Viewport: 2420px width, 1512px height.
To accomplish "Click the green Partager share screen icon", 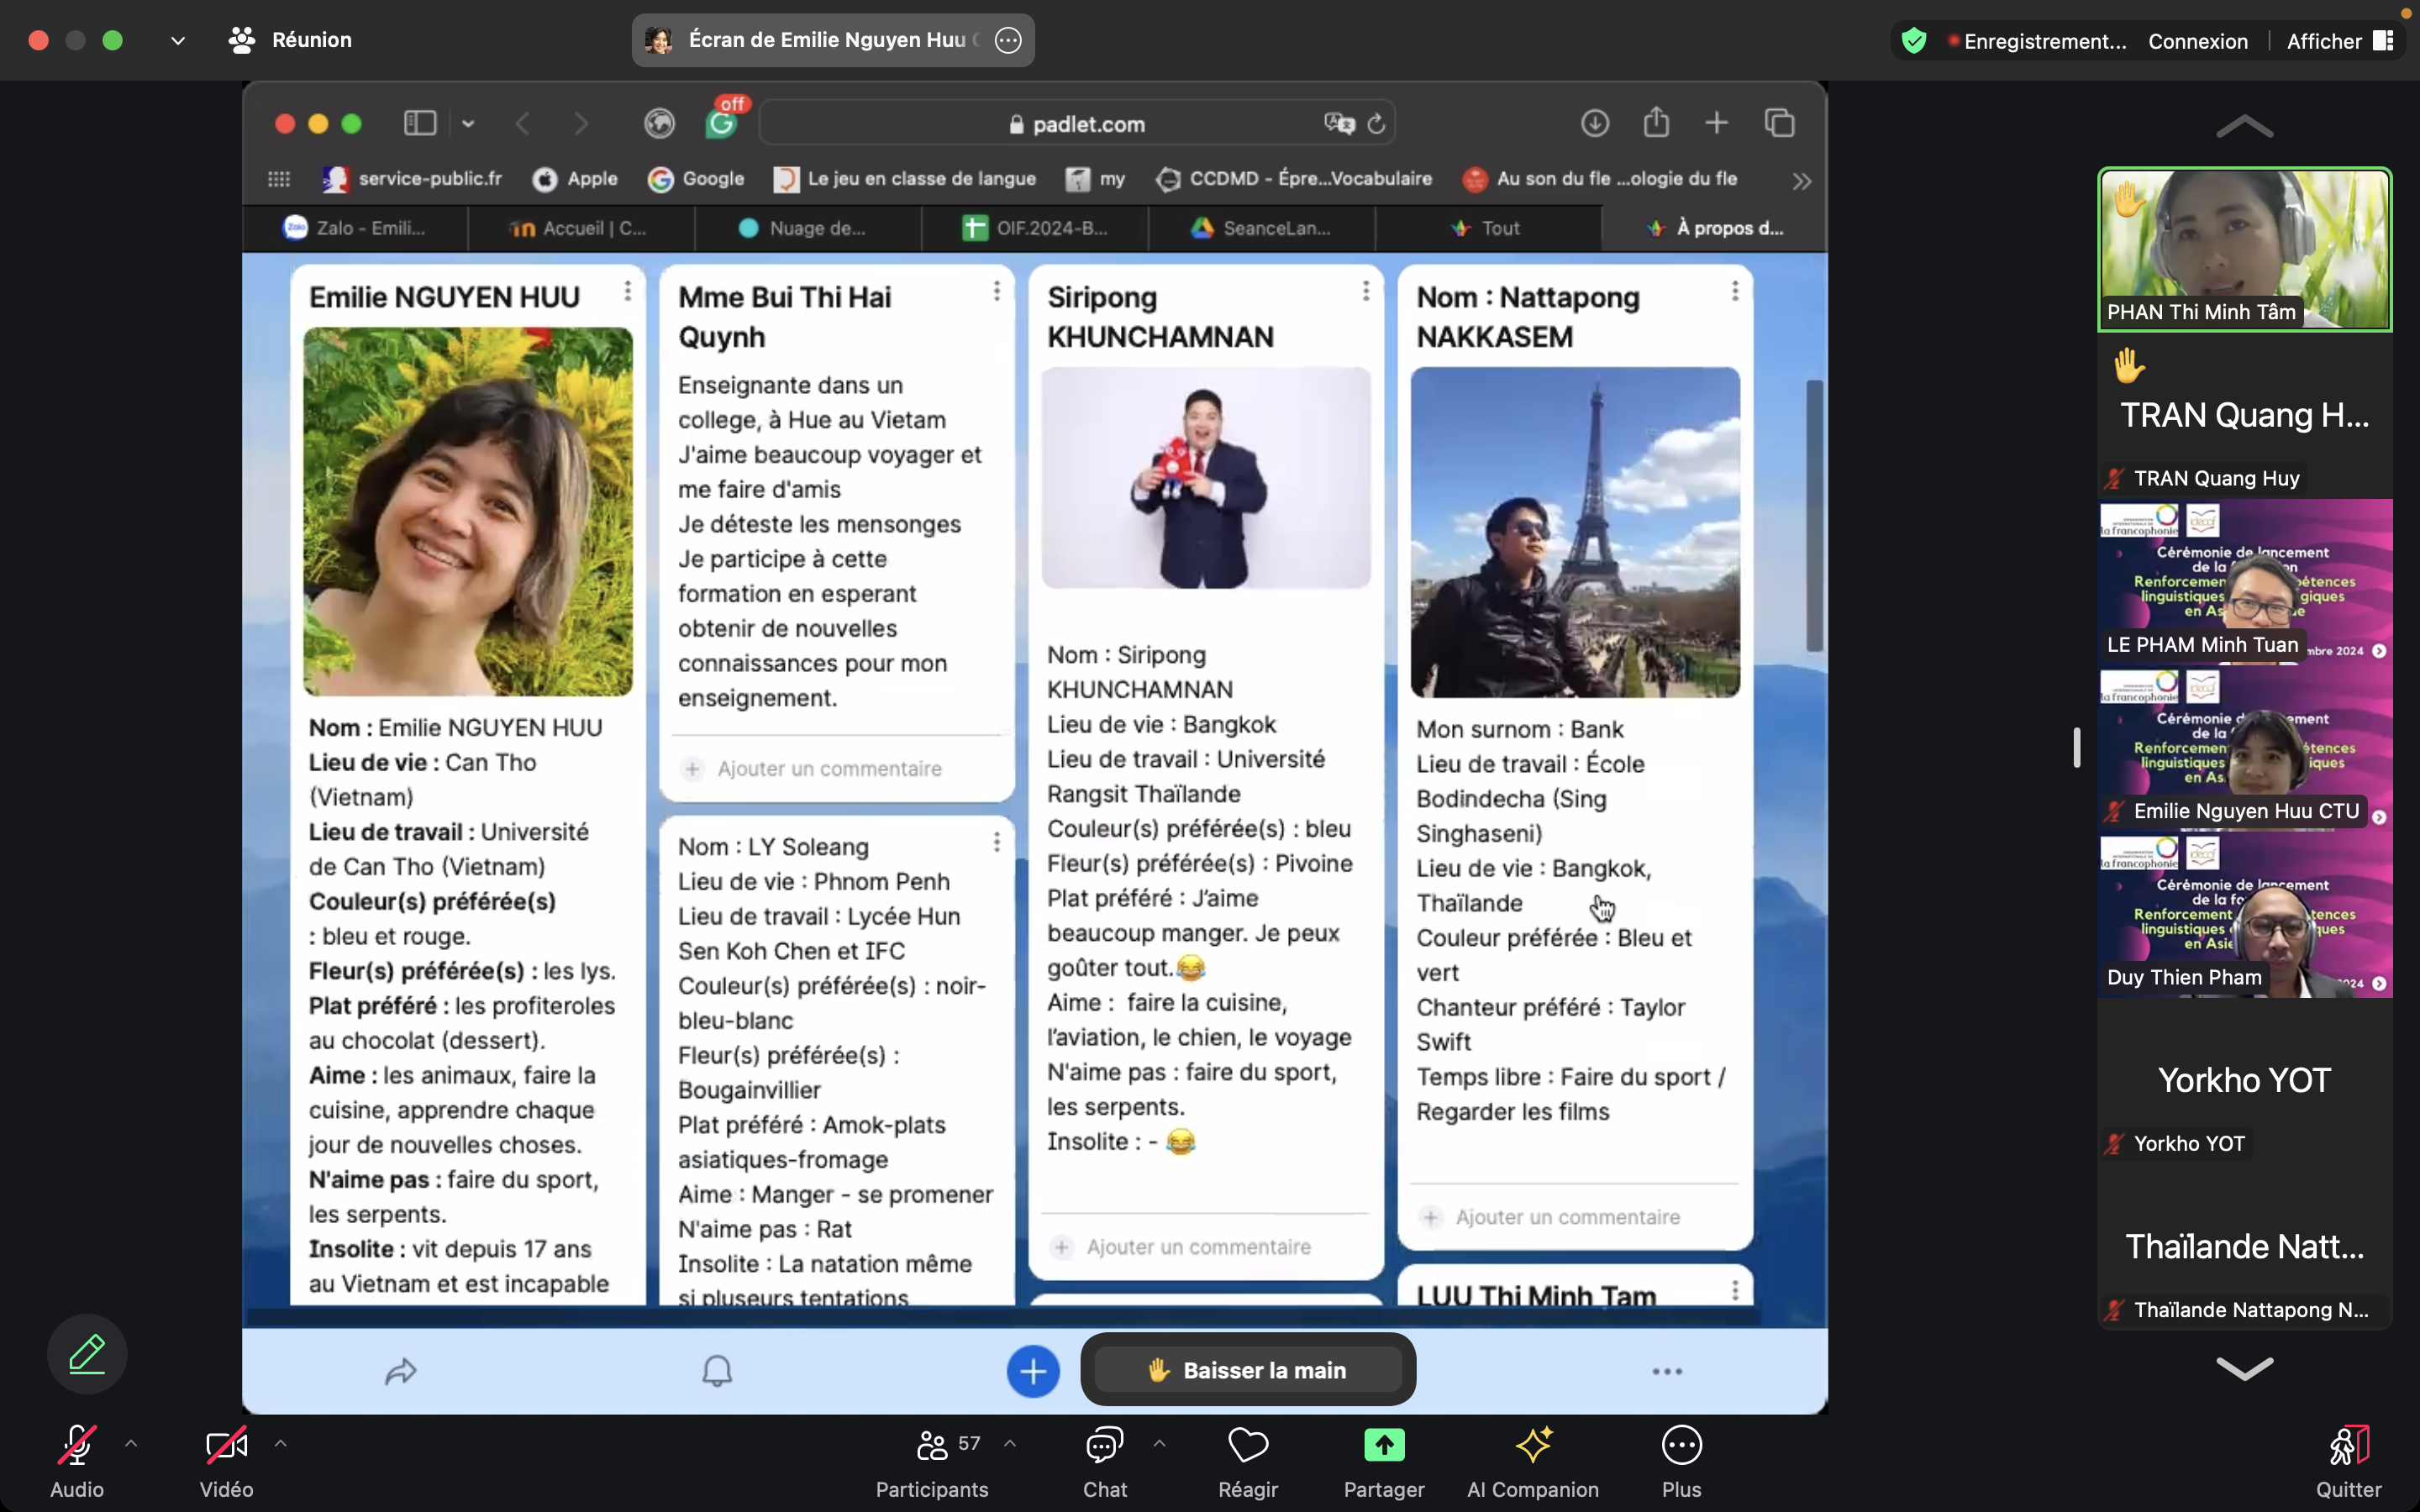I will point(1383,1445).
